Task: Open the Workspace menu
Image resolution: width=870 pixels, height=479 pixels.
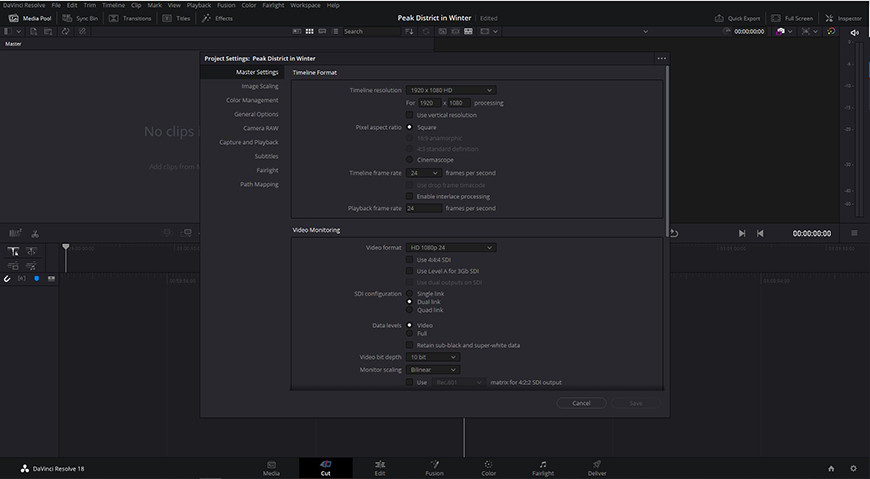Action: click(x=305, y=5)
